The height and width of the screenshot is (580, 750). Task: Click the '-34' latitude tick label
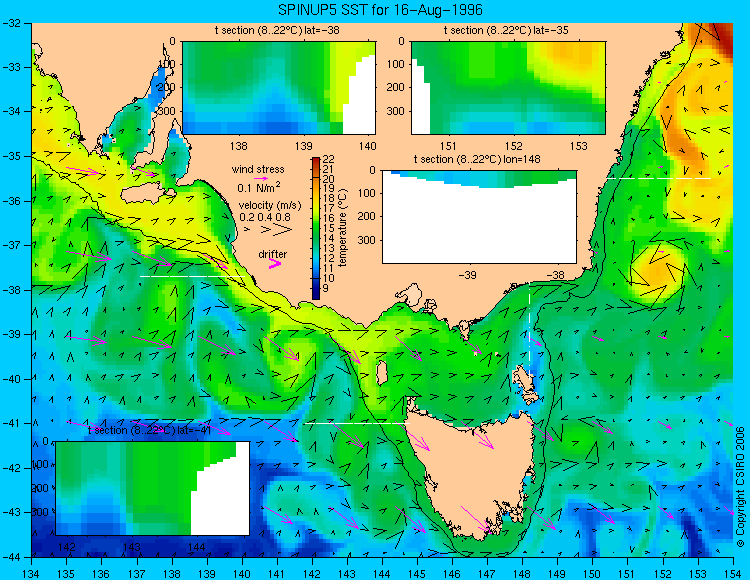pos(10,111)
